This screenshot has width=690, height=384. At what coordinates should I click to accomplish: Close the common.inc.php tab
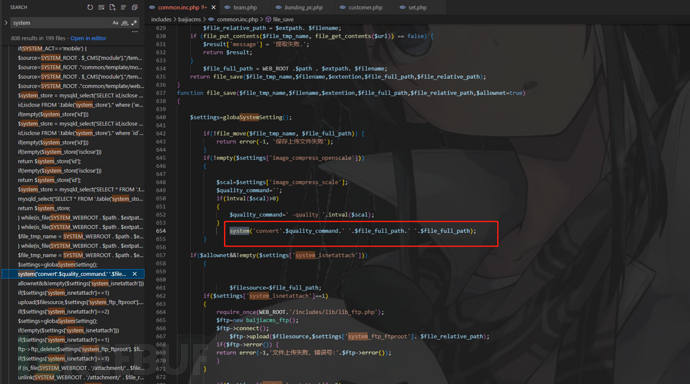pos(213,7)
